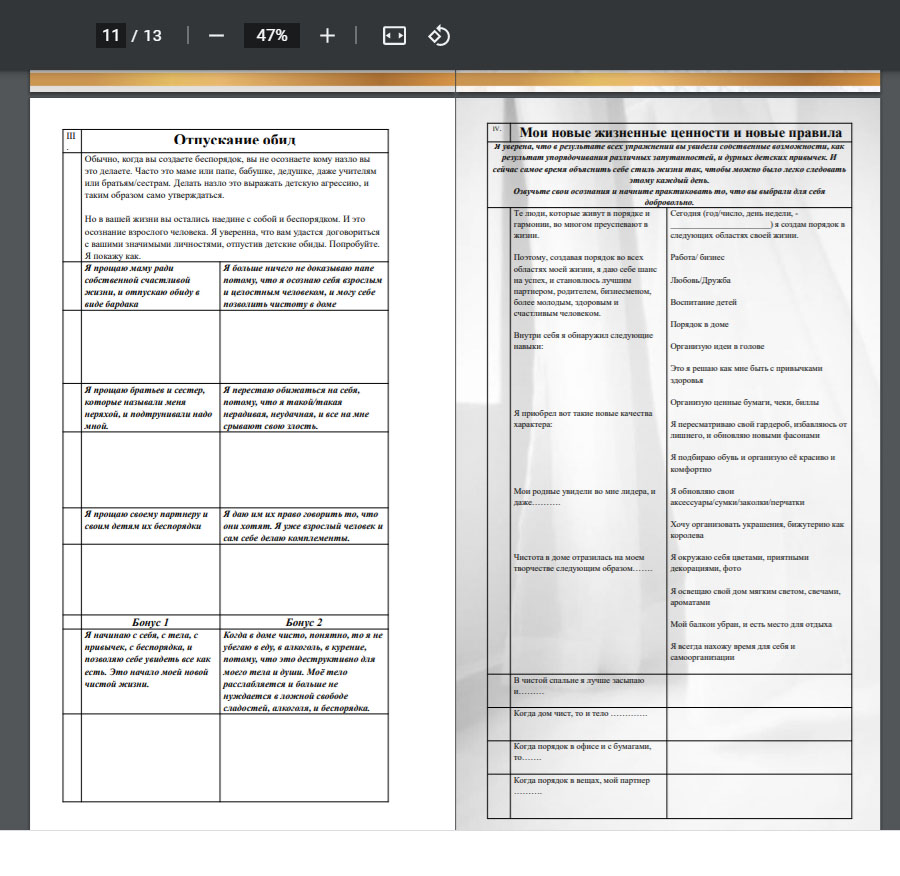Toggle the fit to page icon
Image resolution: width=900 pixels, height=876 pixels.
click(x=394, y=36)
